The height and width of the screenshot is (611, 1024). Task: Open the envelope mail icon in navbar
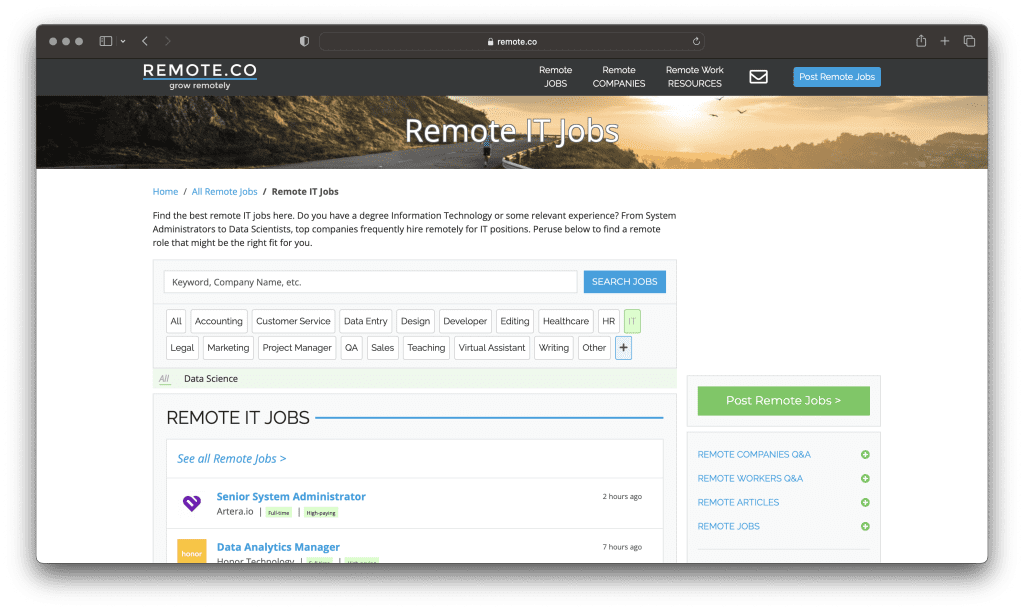point(758,76)
